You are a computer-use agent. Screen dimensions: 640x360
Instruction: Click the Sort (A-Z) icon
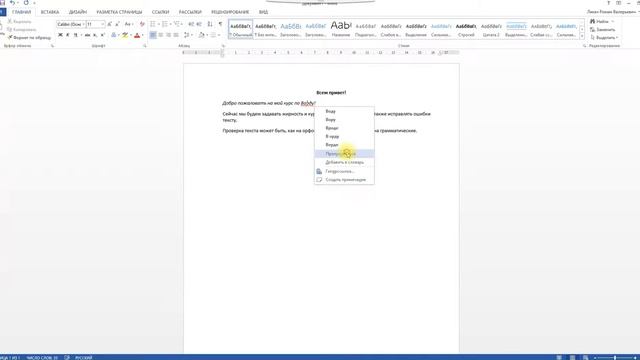pos(210,24)
